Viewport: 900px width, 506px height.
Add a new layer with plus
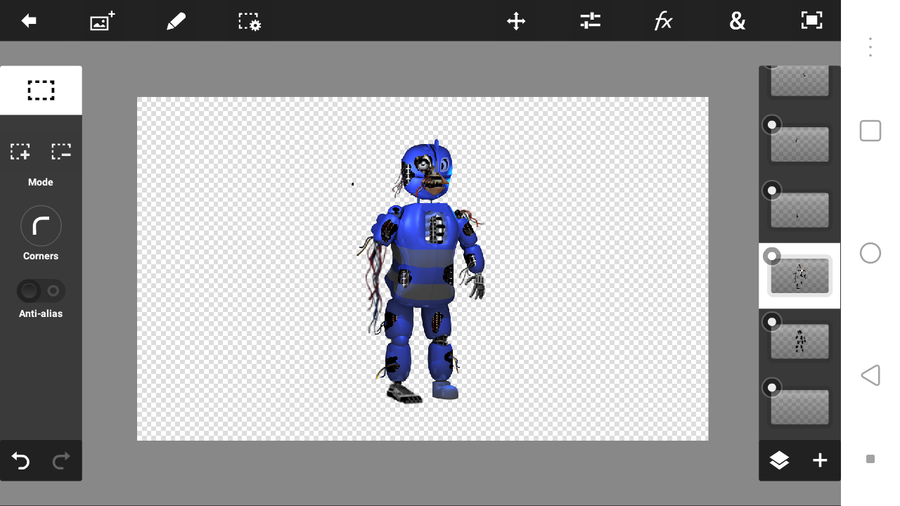pos(820,460)
